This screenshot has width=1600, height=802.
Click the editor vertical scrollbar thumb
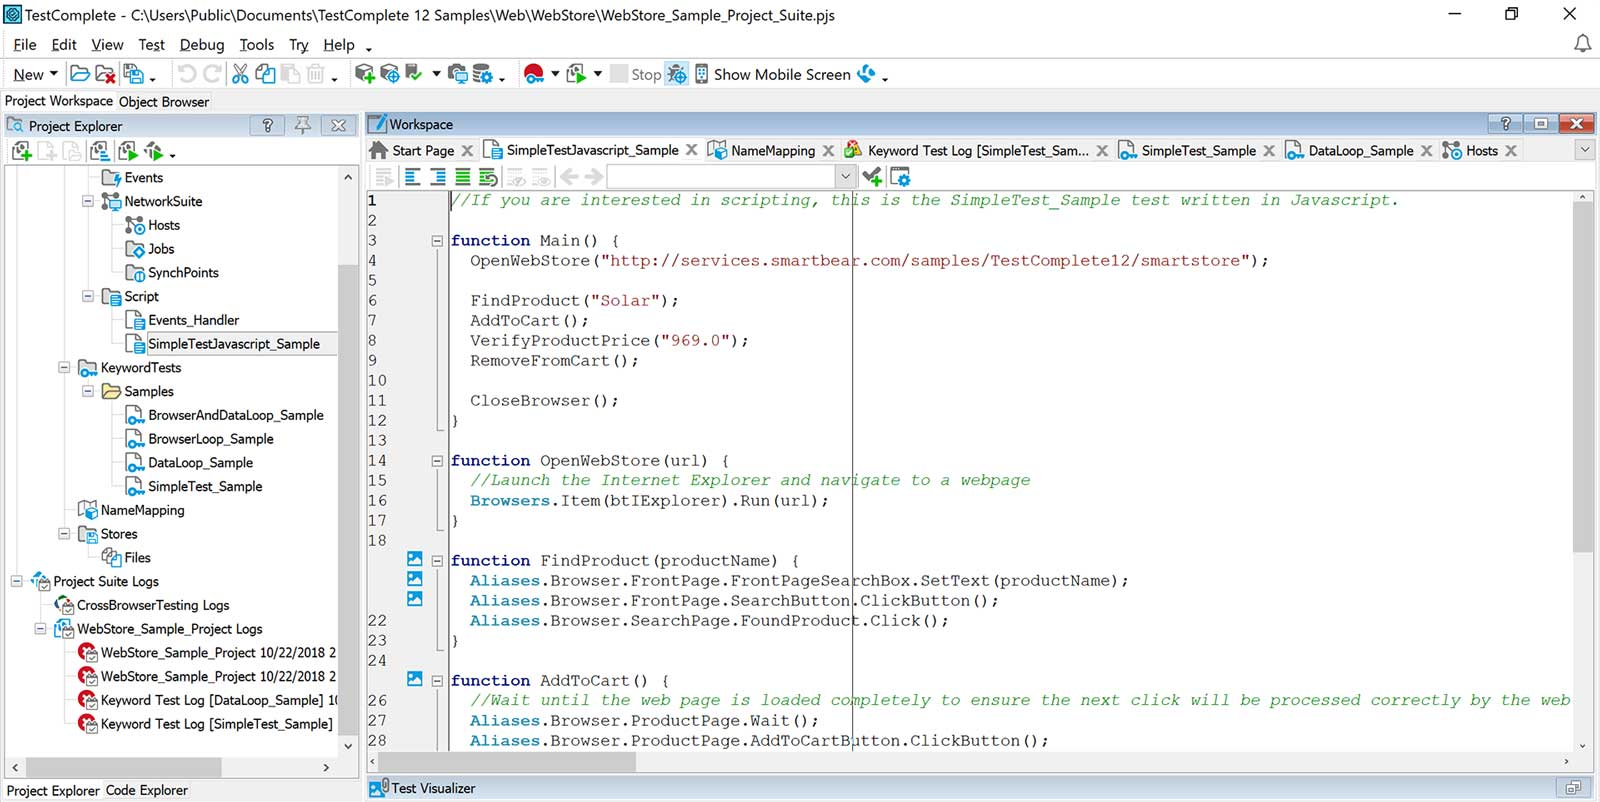[x=1582, y=378]
